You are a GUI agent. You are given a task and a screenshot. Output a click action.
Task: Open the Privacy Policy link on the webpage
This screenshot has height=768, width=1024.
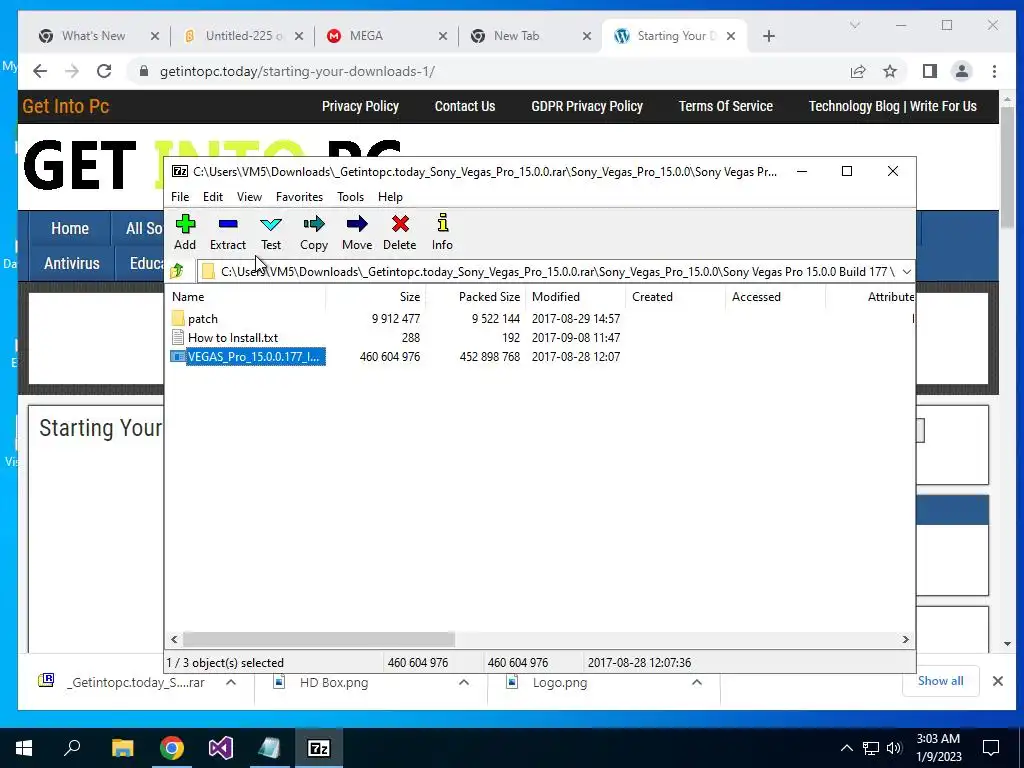click(x=360, y=106)
